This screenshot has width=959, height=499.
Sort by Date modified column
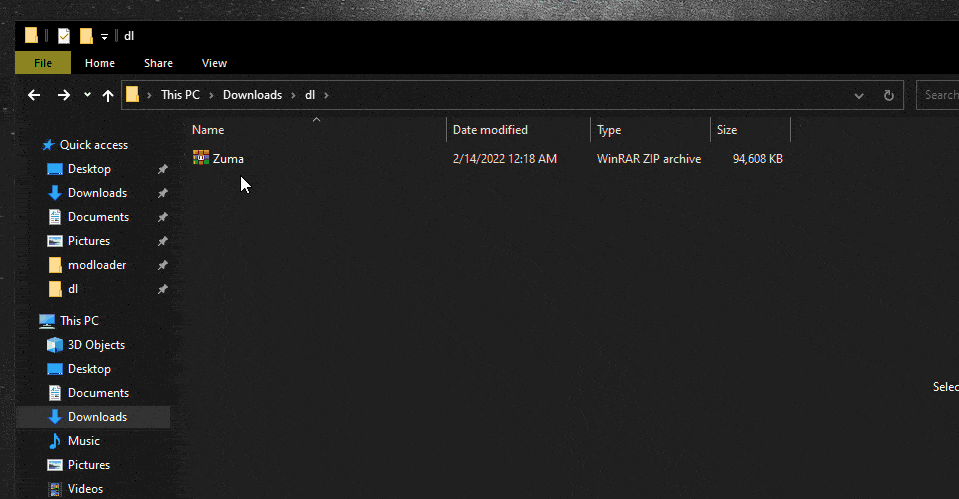point(490,130)
